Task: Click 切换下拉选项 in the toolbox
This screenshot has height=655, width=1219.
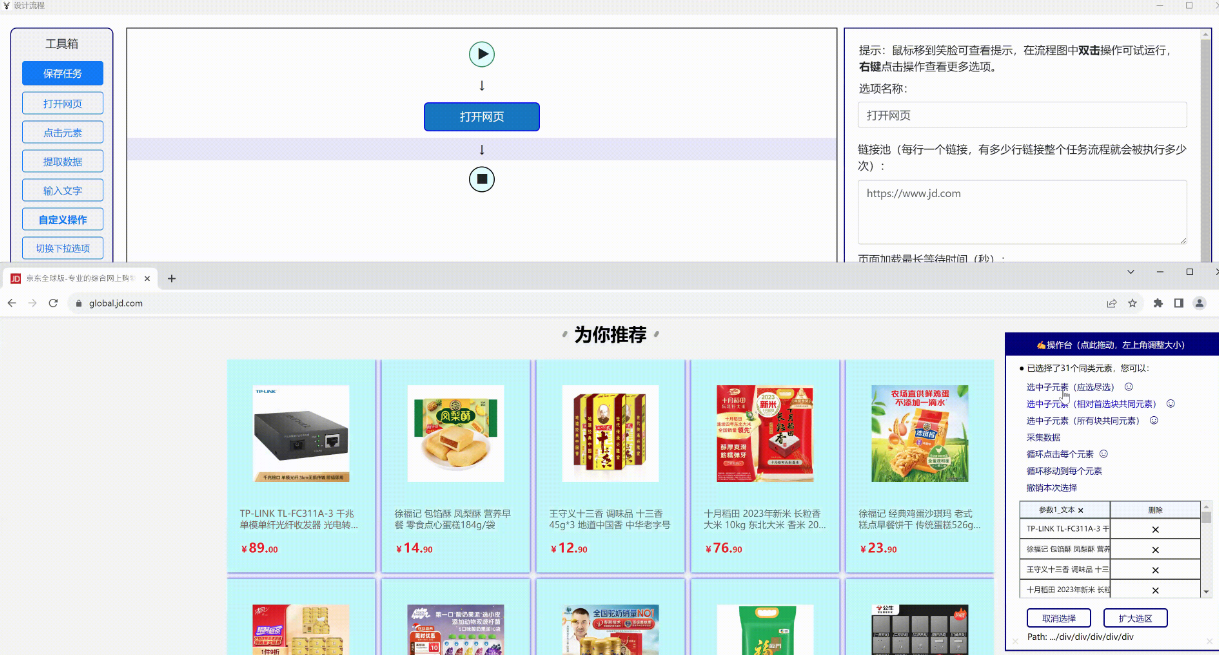Action: 62,248
